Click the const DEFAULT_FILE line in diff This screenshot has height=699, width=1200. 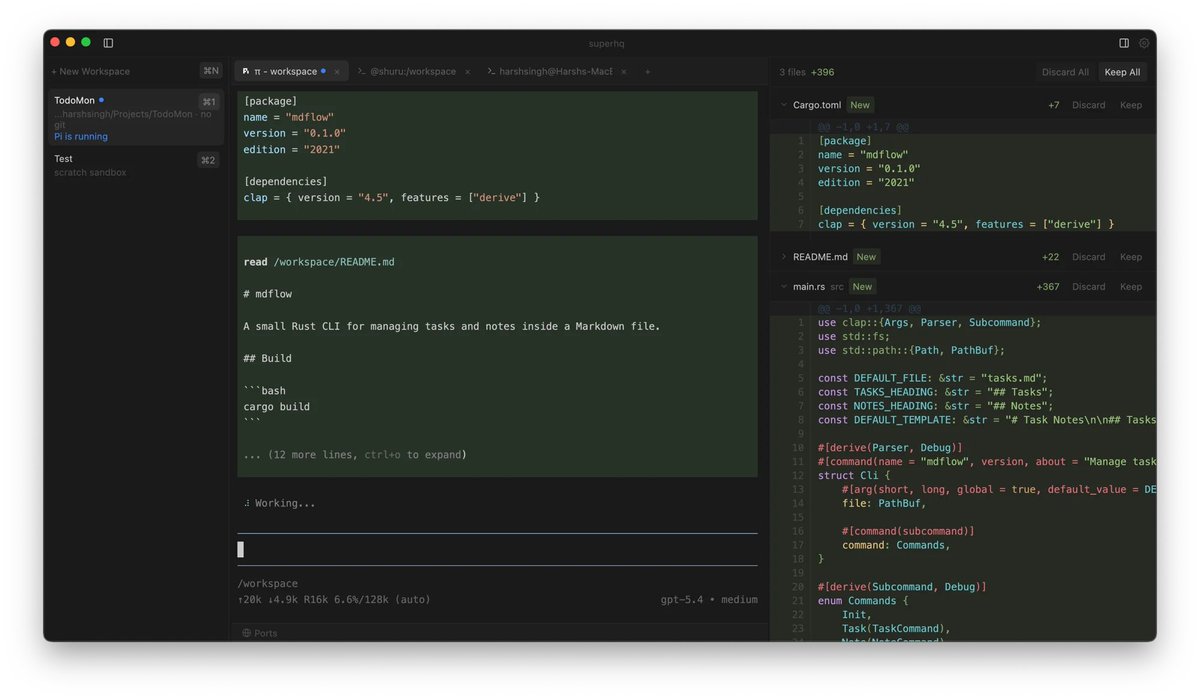(x=931, y=379)
